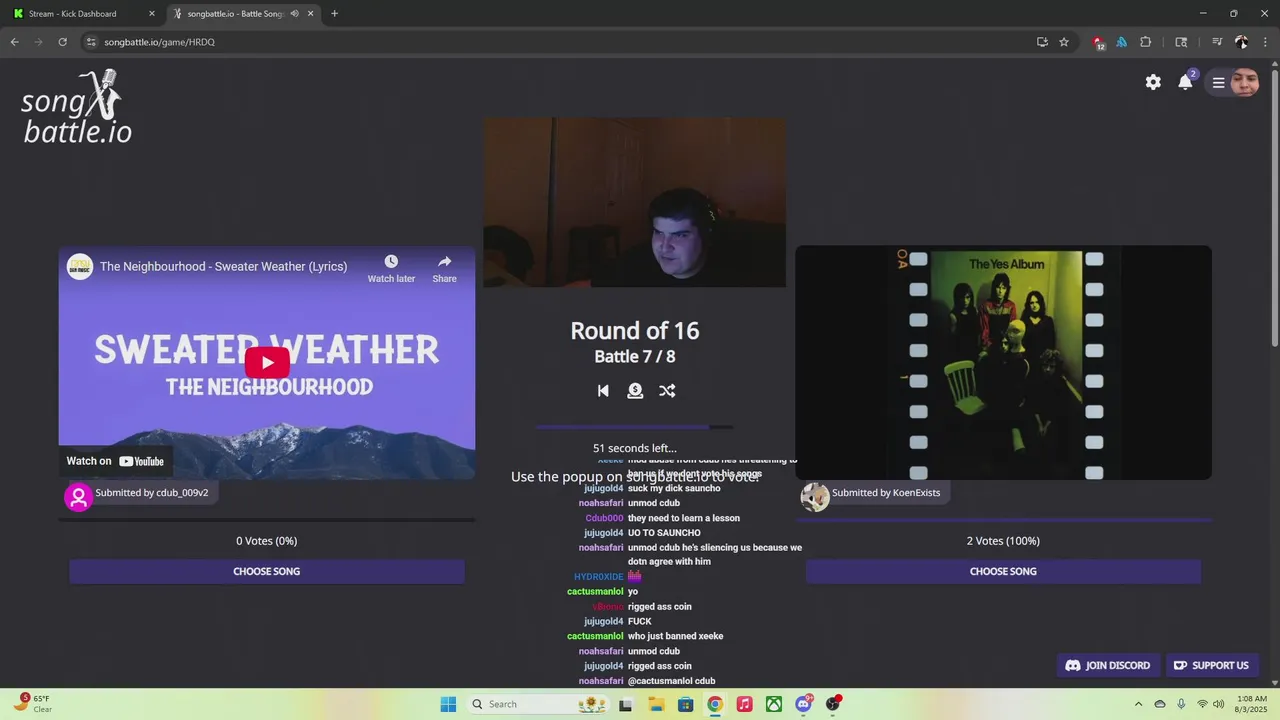The height and width of the screenshot is (720, 1280).
Task: Choose song submitted by cdub_009v2
Action: click(267, 571)
